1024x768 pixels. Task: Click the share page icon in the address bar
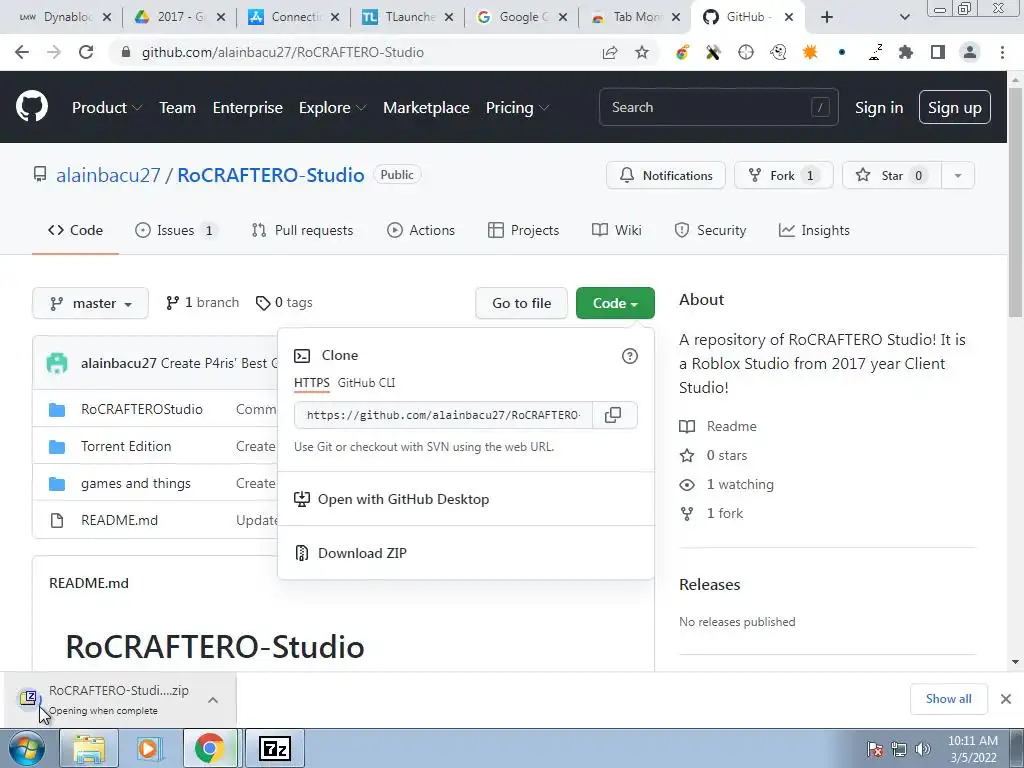tap(610, 52)
